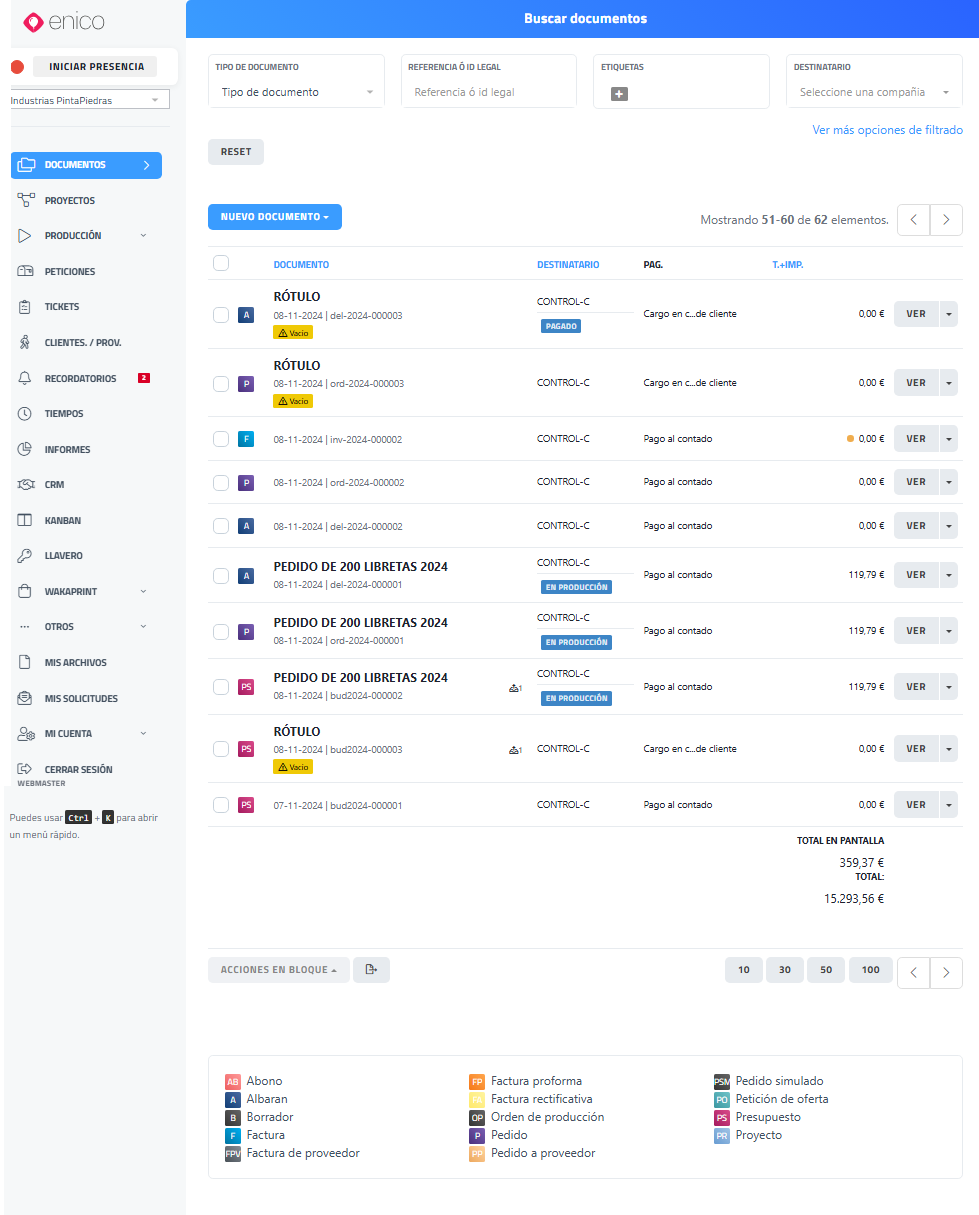Image resolution: width=979 pixels, height=1215 pixels.
Task: Open Proyectos in the sidebar menu
Action: pos(70,201)
